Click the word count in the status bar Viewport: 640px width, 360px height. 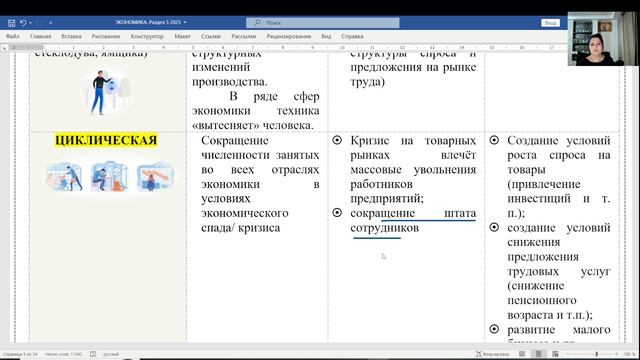tap(64, 354)
